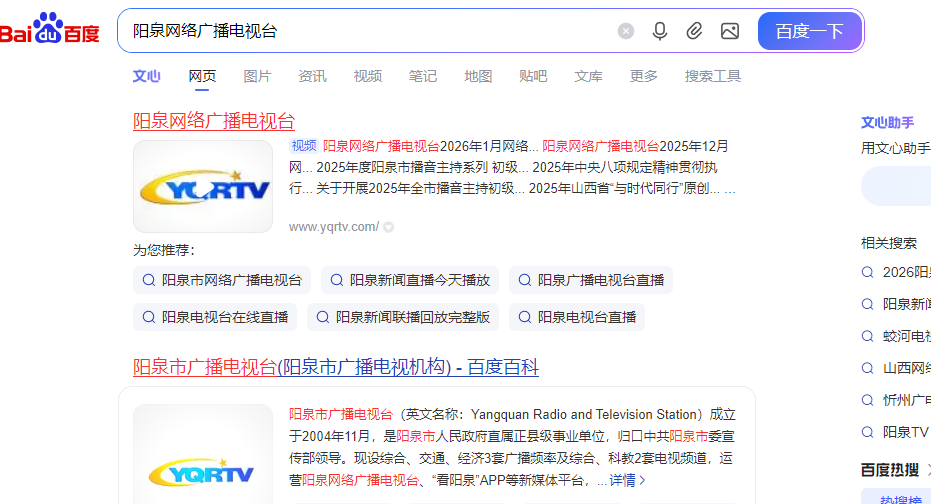
Task: Start voice search with microphone icon
Action: coord(660,31)
